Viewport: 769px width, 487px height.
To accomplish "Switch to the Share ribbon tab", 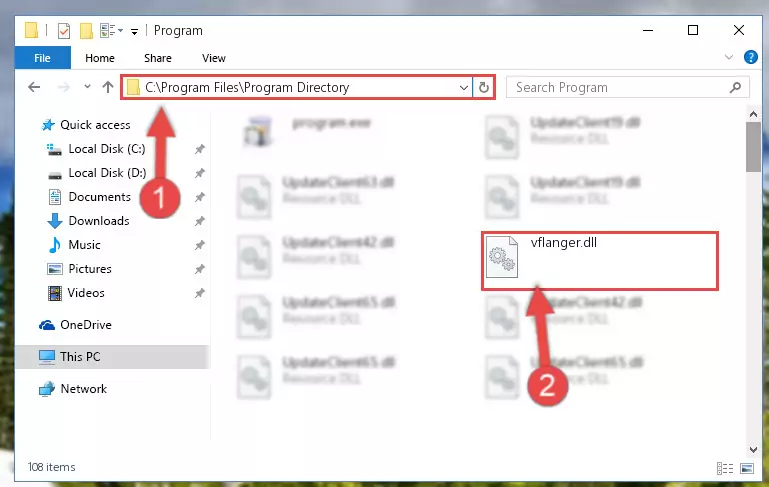I will (157, 58).
